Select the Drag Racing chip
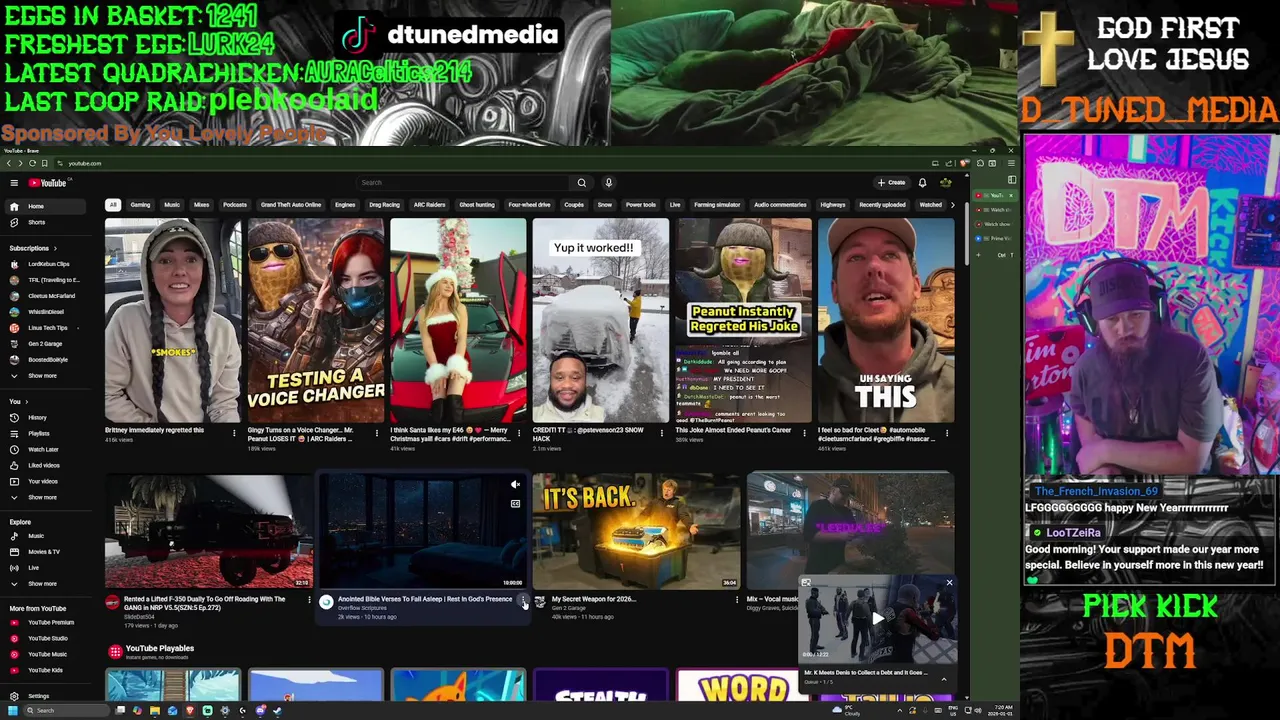This screenshot has height=720, width=1280. click(384, 205)
